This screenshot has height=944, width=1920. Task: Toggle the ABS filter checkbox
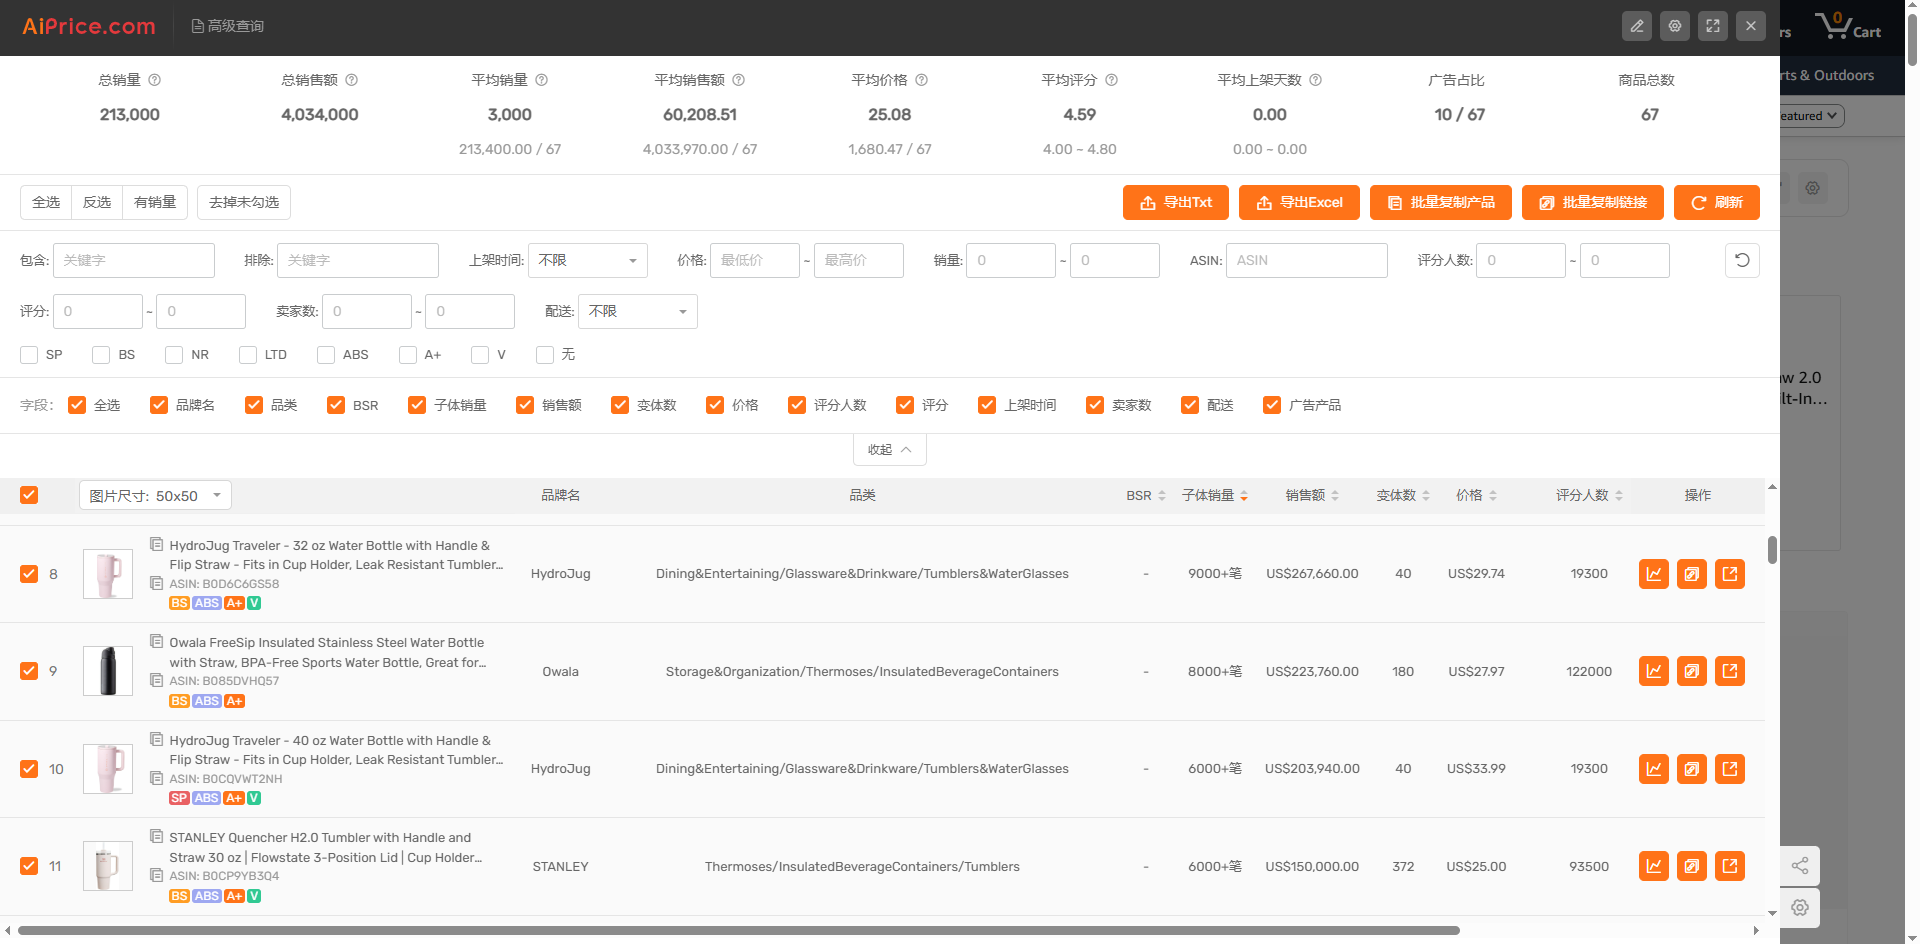pos(326,355)
